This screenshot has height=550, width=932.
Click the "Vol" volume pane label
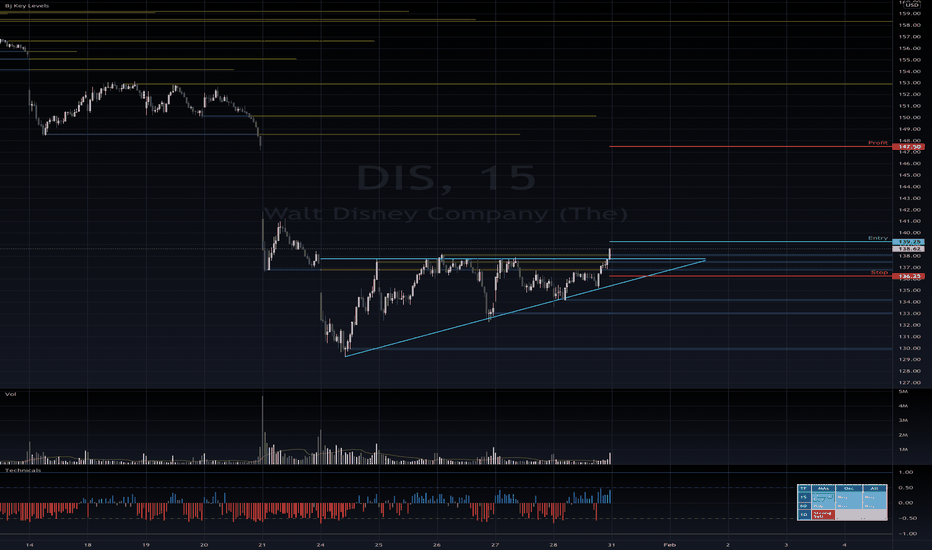tap(11, 394)
